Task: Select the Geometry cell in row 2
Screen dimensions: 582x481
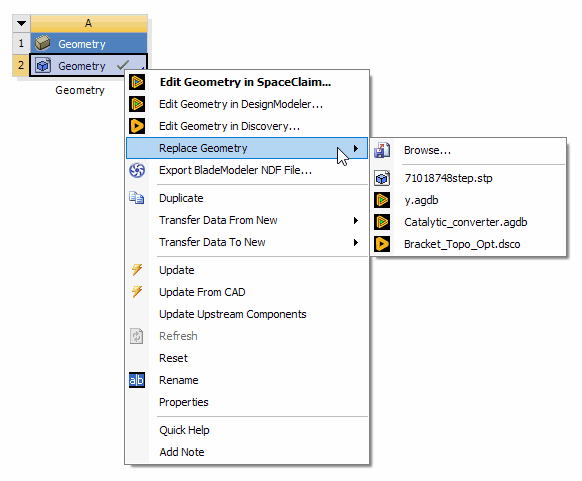Action: [x=88, y=65]
